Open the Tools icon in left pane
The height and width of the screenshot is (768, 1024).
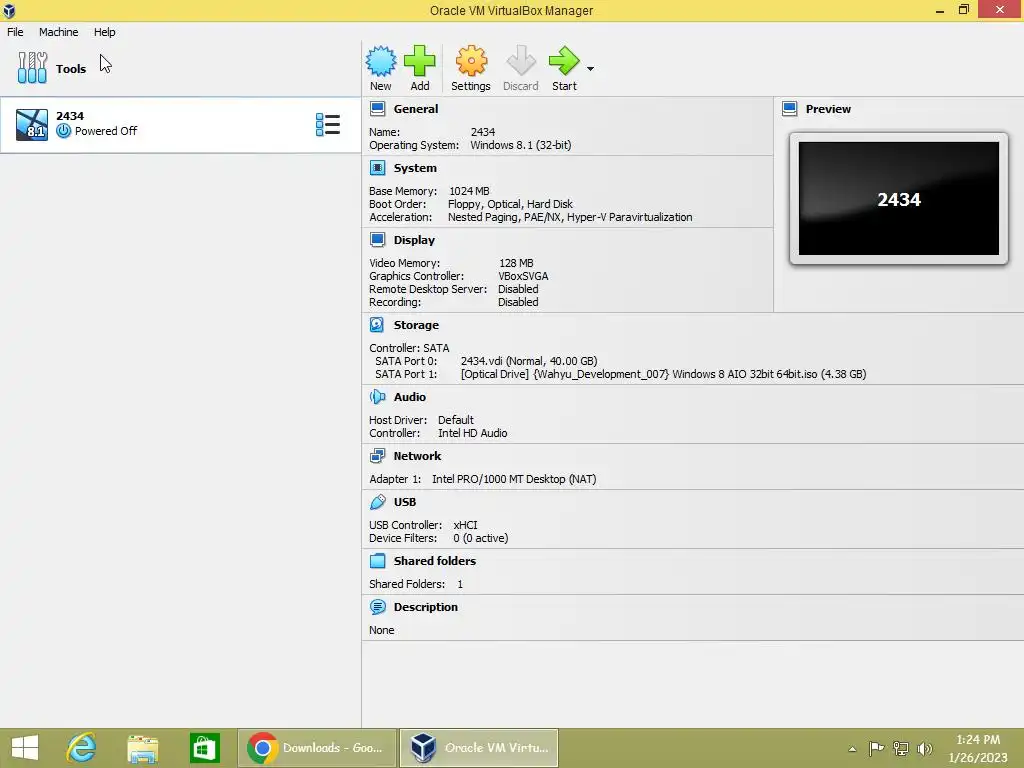click(x=32, y=68)
